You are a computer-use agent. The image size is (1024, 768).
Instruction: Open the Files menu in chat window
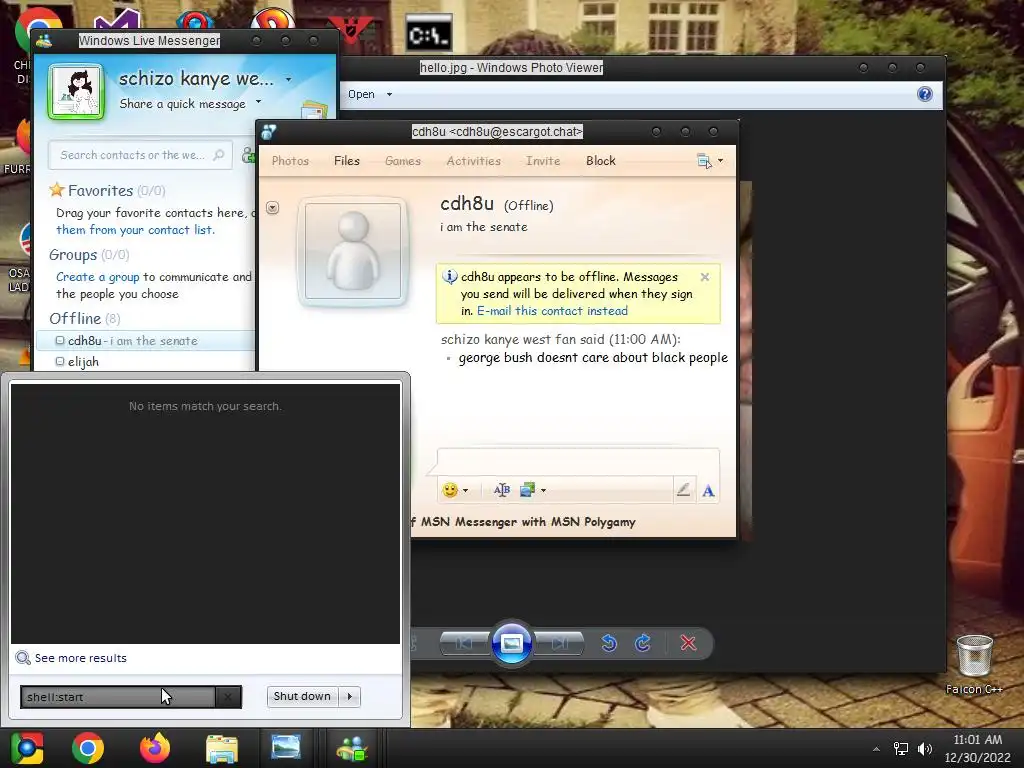347,161
